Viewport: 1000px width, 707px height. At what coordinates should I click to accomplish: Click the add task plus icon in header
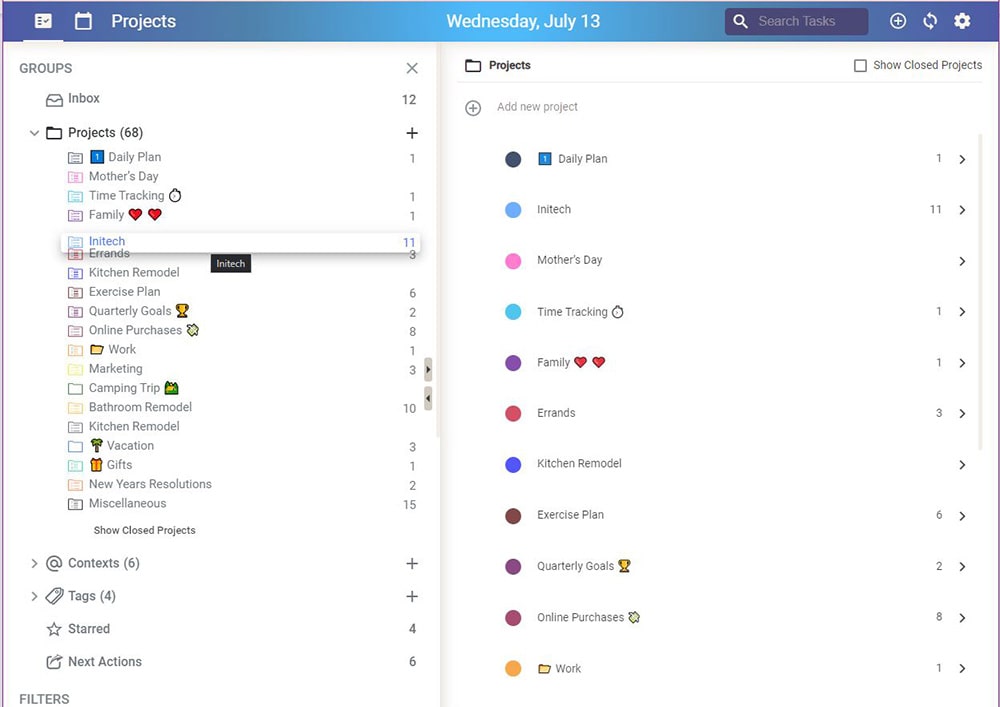[x=898, y=21]
